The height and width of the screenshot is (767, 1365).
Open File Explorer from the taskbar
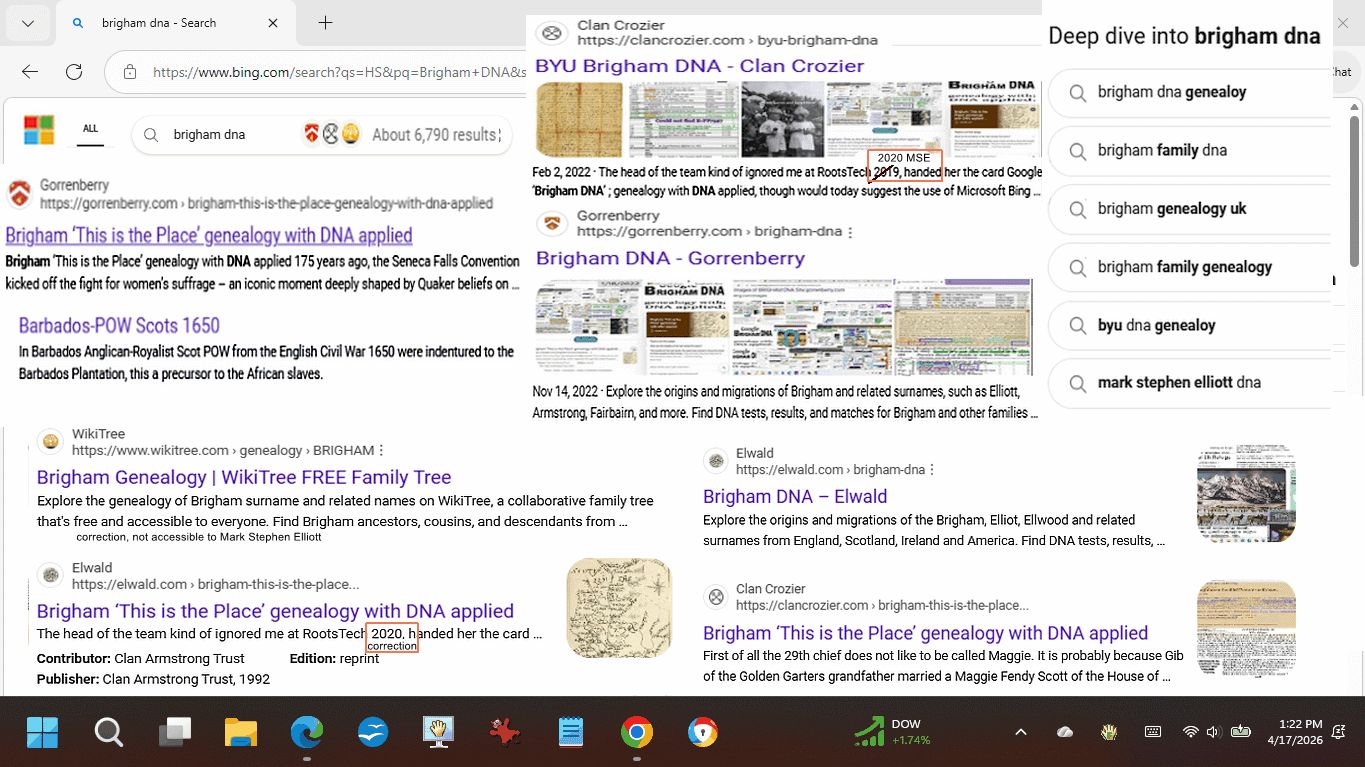241,733
